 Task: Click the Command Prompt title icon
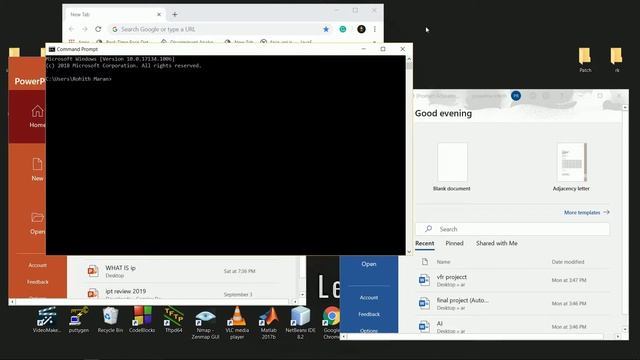coord(52,49)
